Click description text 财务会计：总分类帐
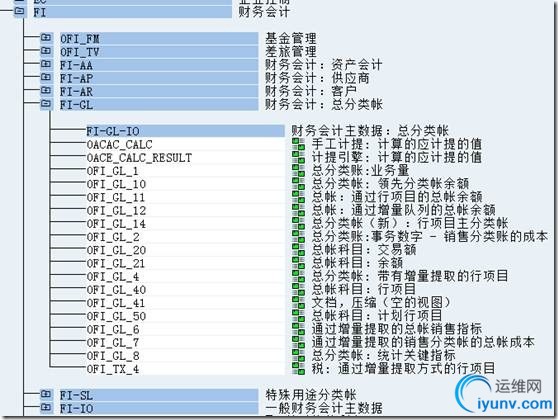 324,104
